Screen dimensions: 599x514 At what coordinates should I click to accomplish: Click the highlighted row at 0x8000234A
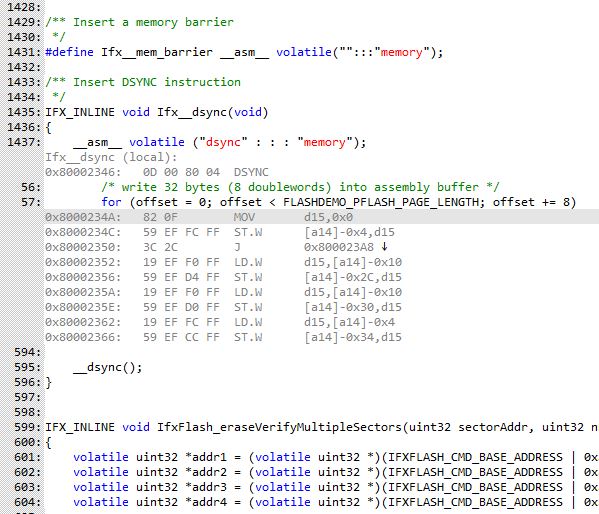(322, 217)
